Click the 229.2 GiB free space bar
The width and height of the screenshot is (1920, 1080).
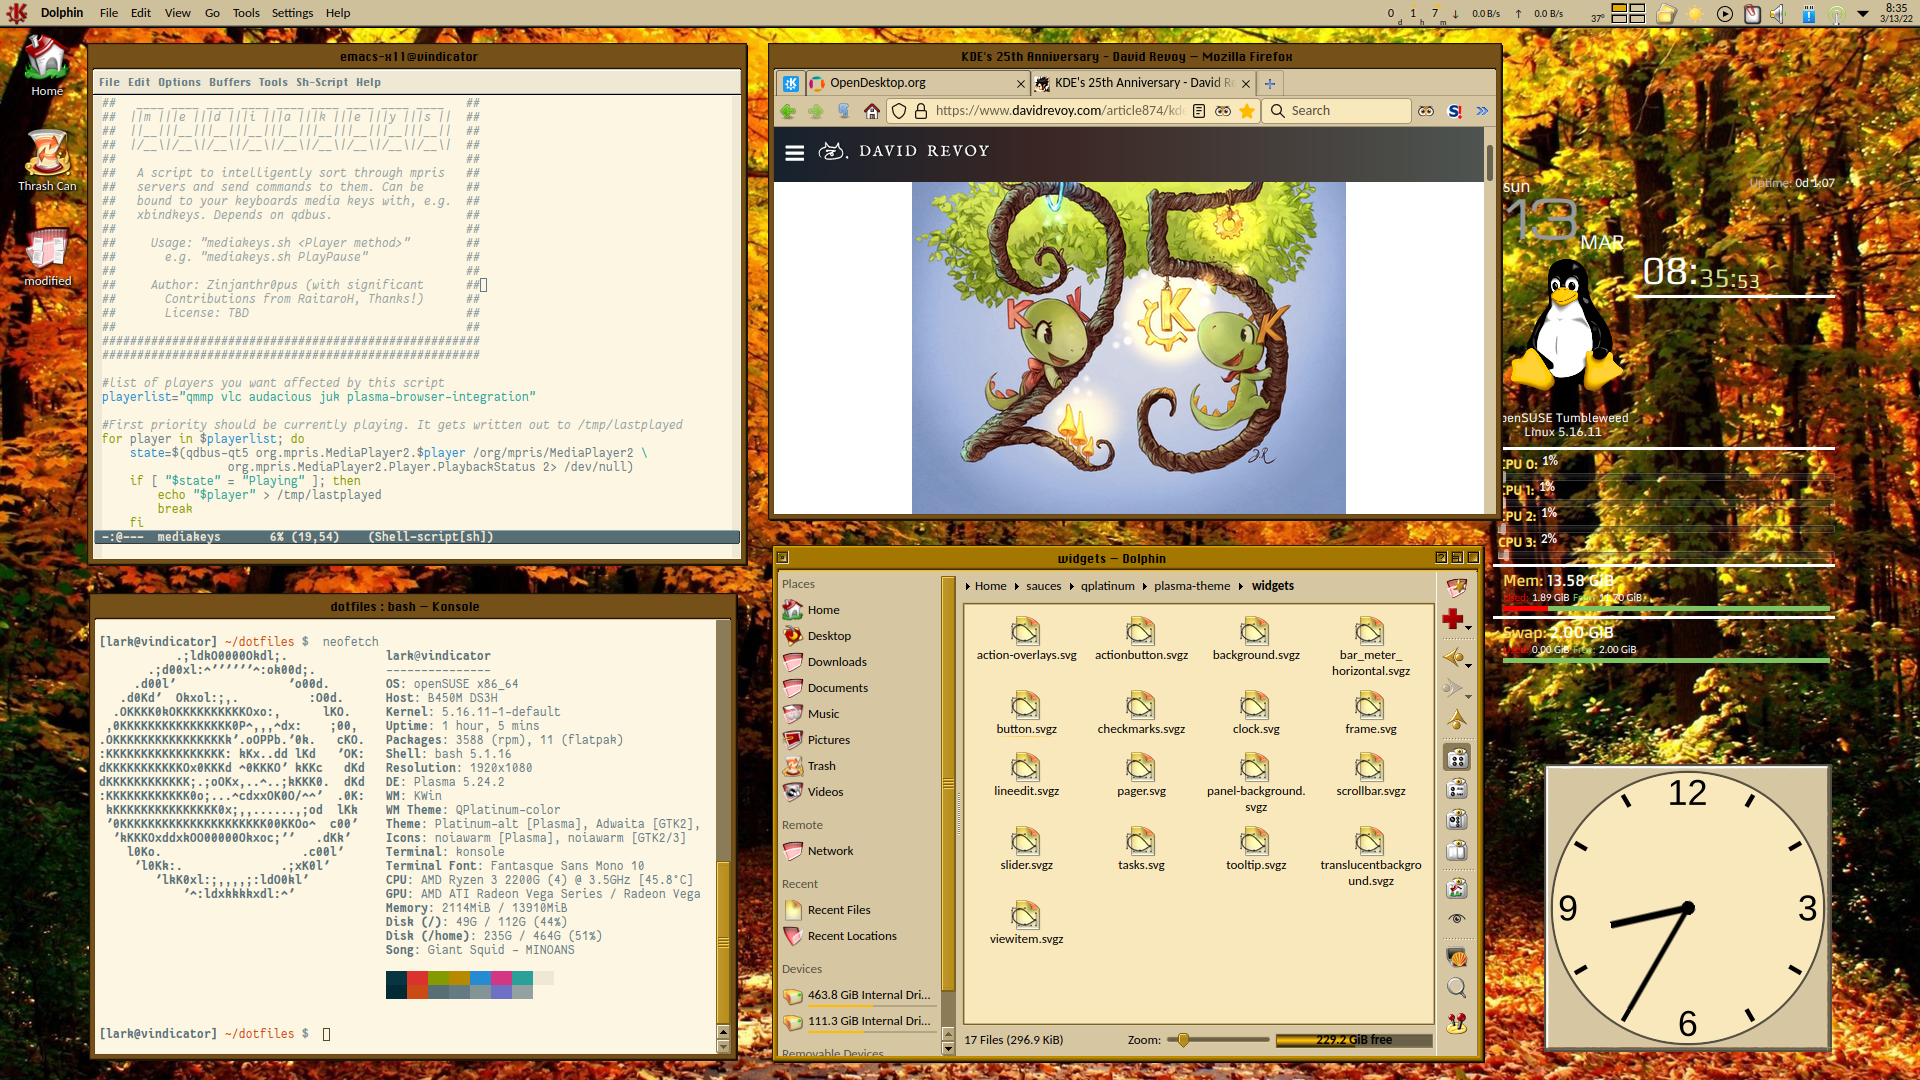point(1354,1040)
